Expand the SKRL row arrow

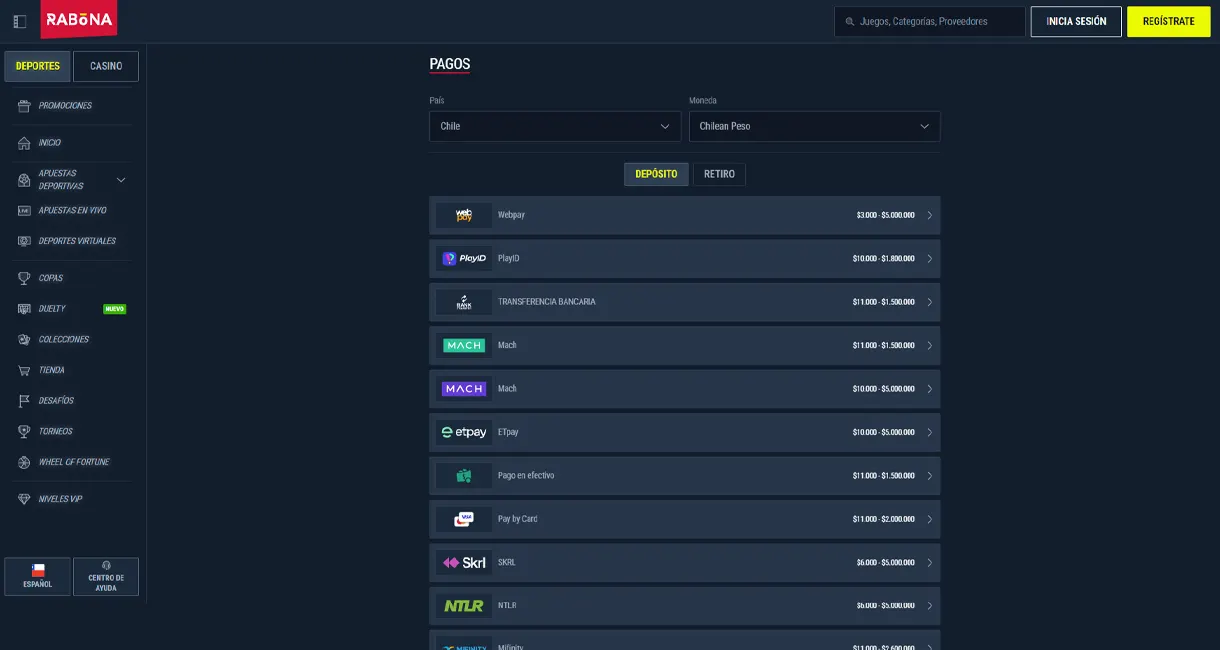click(929, 562)
